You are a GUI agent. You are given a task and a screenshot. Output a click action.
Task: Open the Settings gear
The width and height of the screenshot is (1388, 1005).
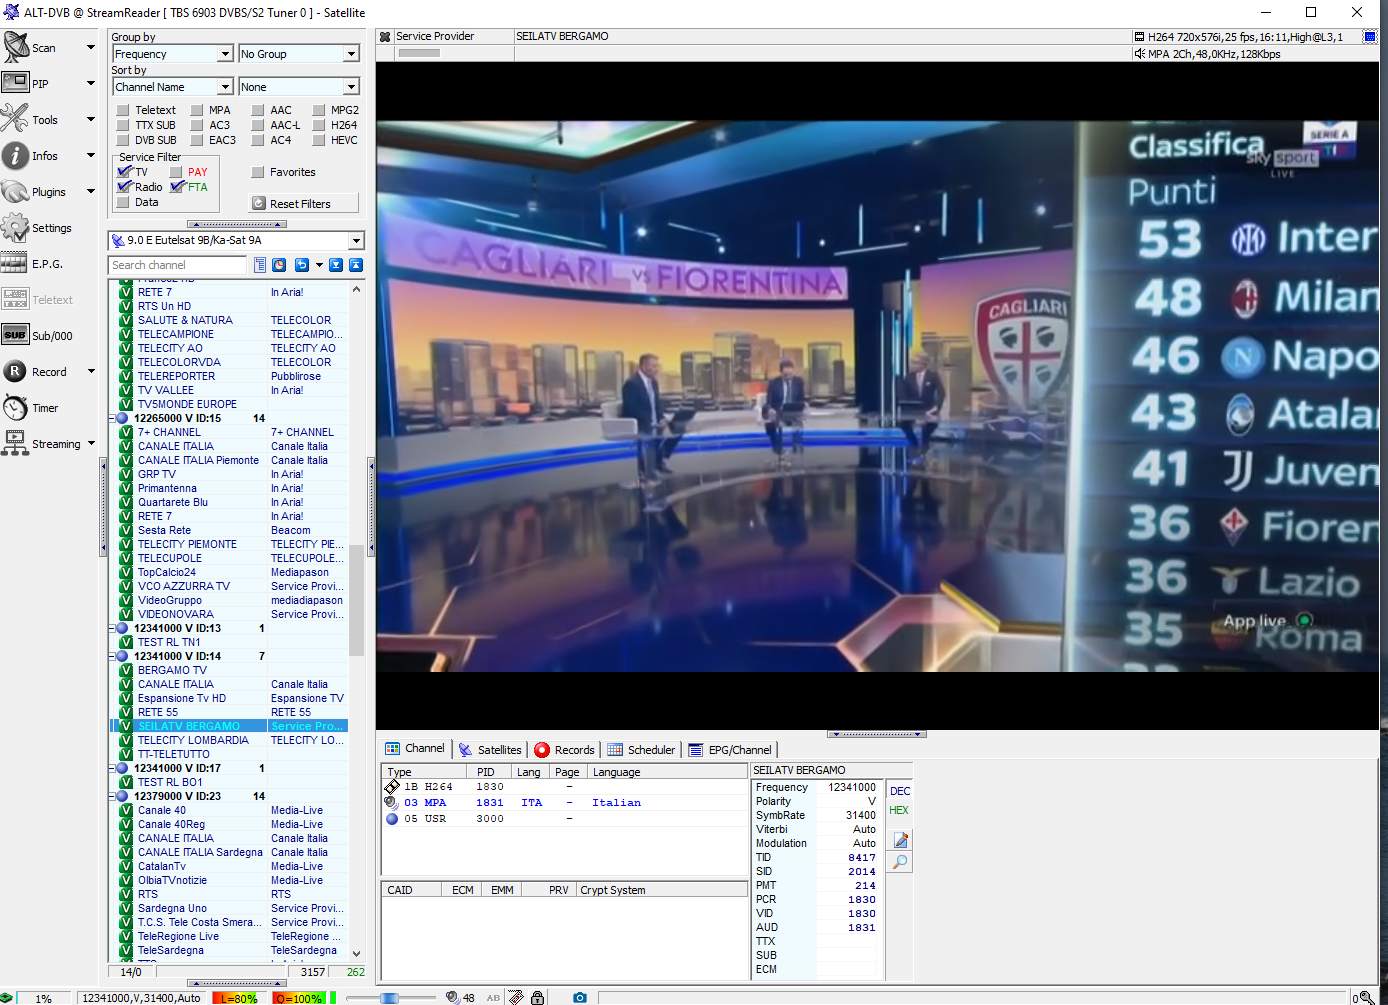(x=16, y=227)
